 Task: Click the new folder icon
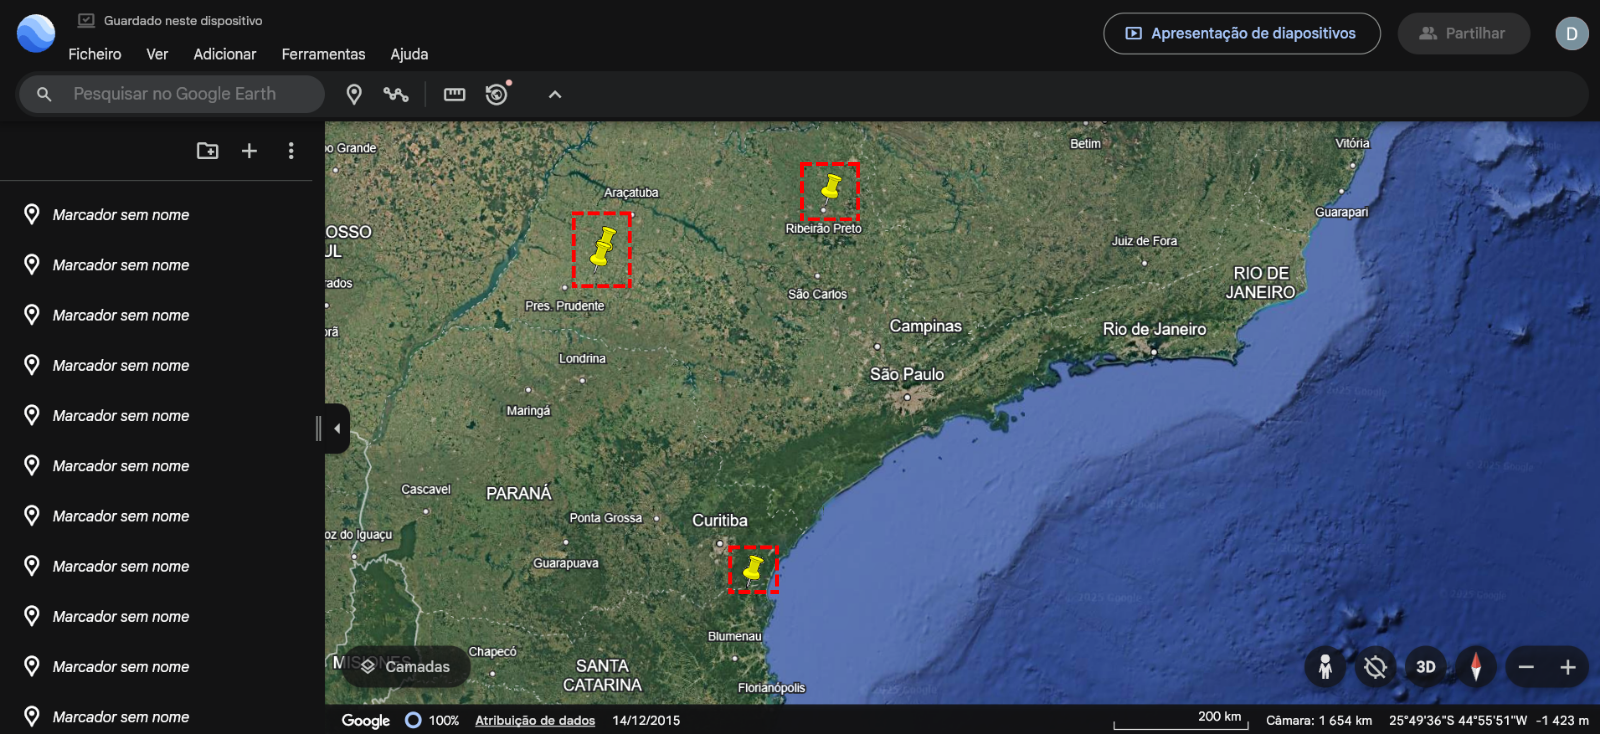(x=208, y=150)
